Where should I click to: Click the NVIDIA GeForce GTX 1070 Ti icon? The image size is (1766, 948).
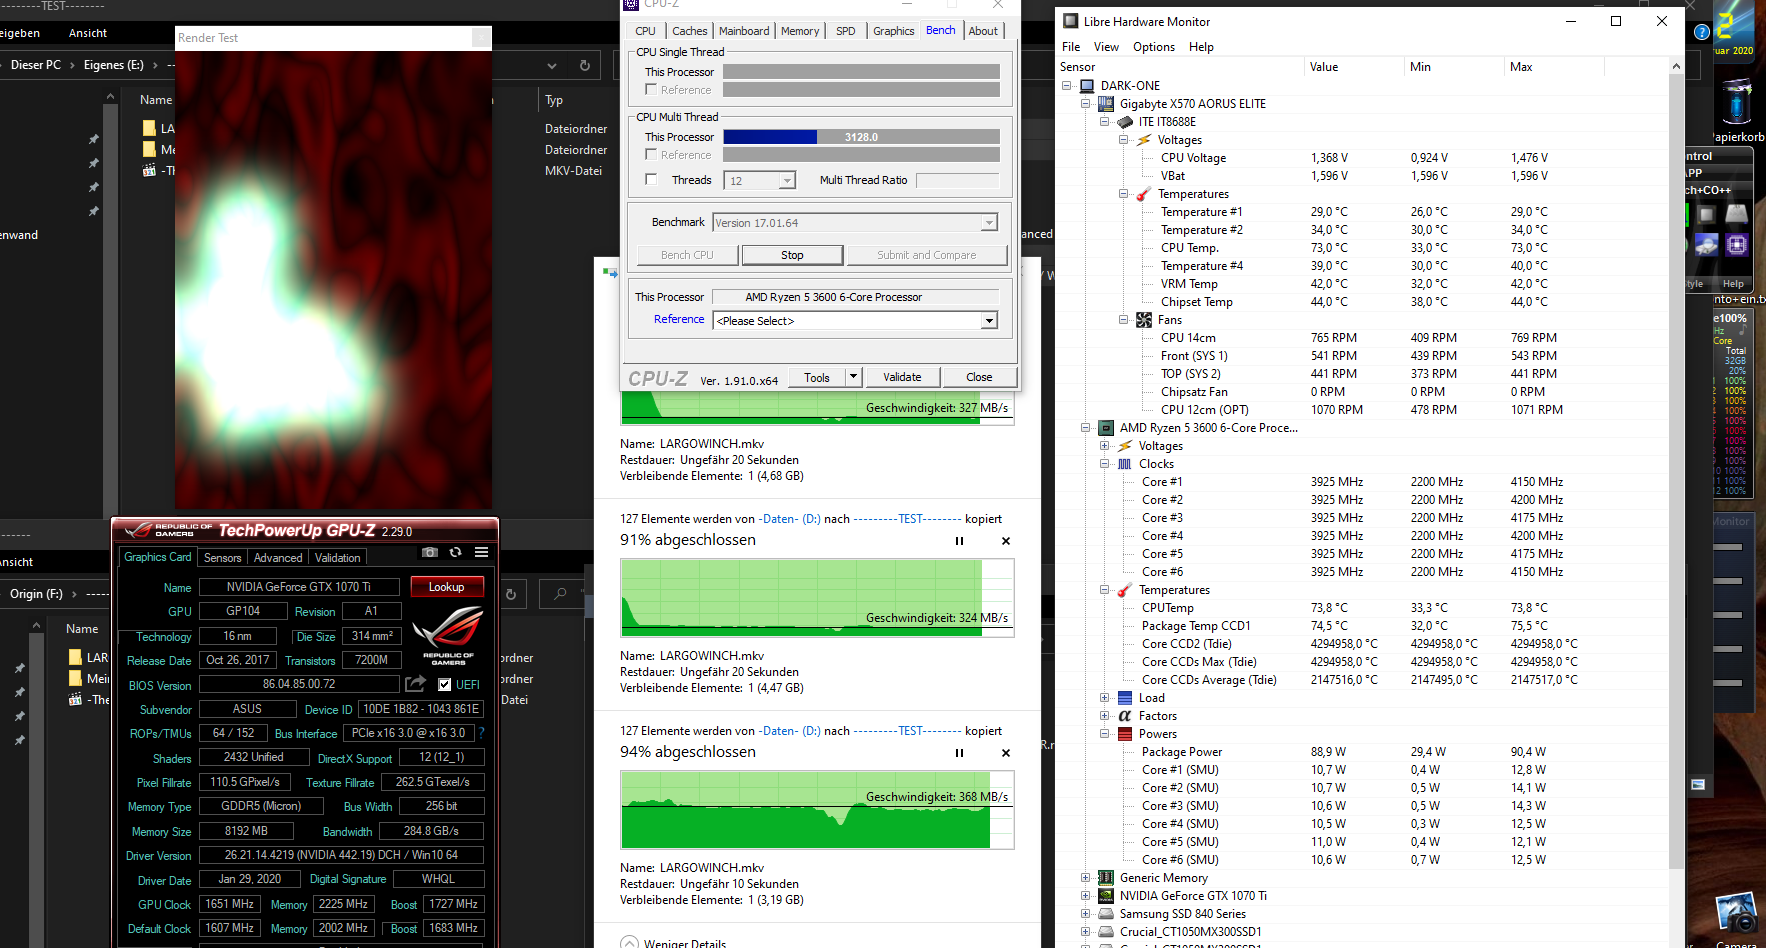[x=1106, y=896]
